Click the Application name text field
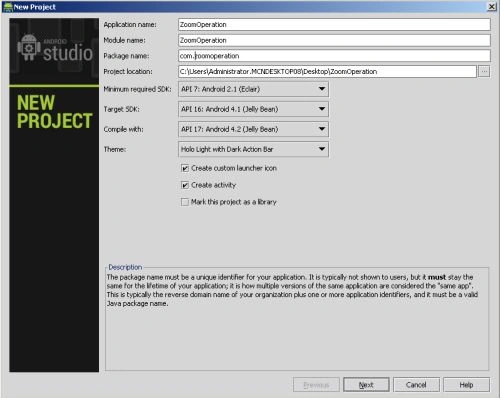The height and width of the screenshot is (398, 500). pos(334,25)
